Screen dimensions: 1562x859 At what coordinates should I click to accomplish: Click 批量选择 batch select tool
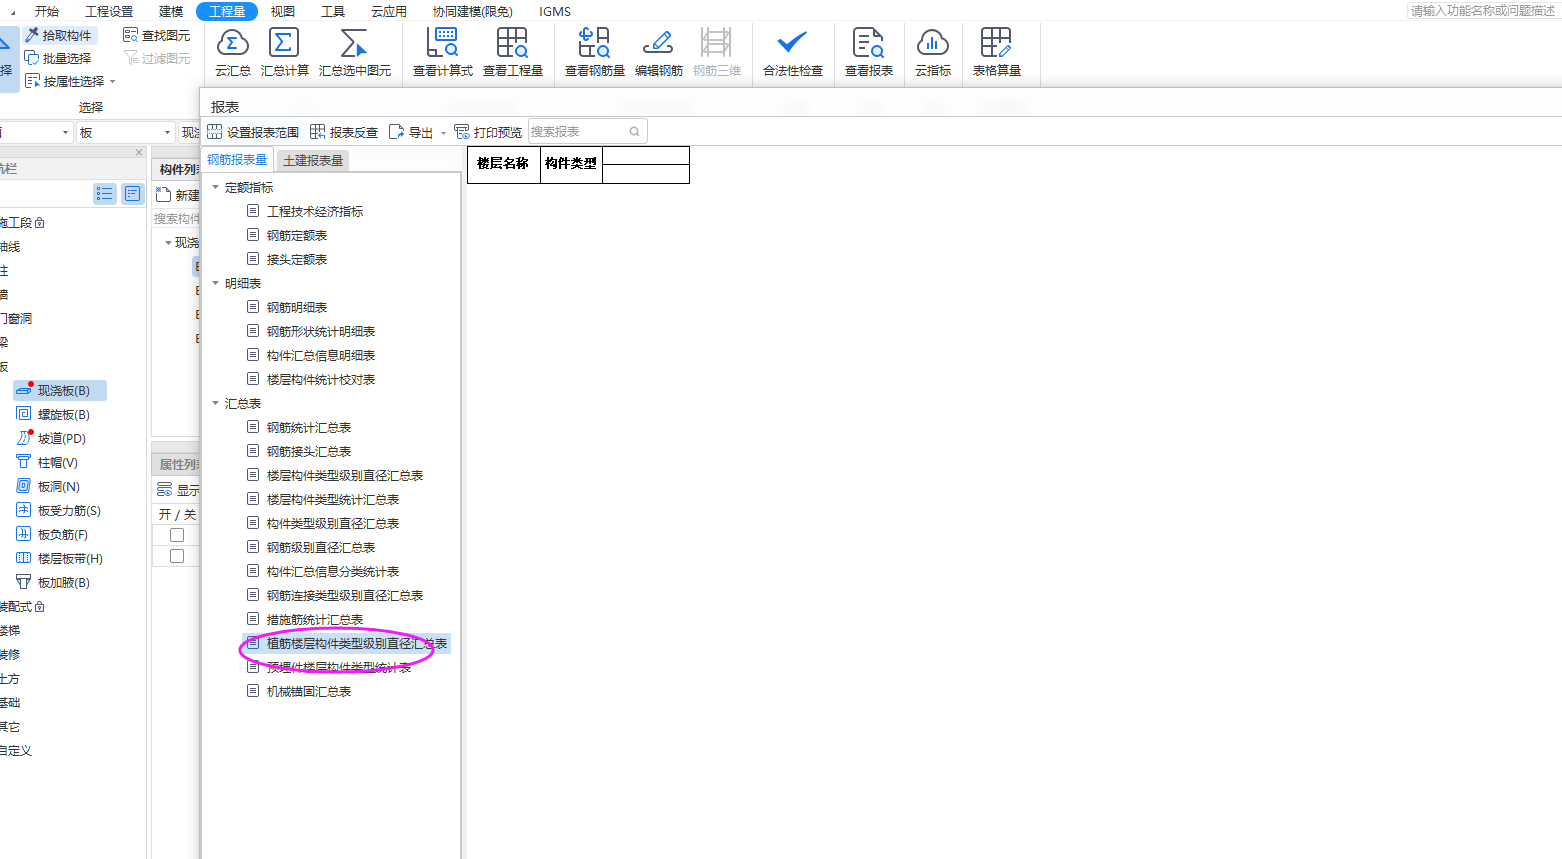[x=59, y=58]
